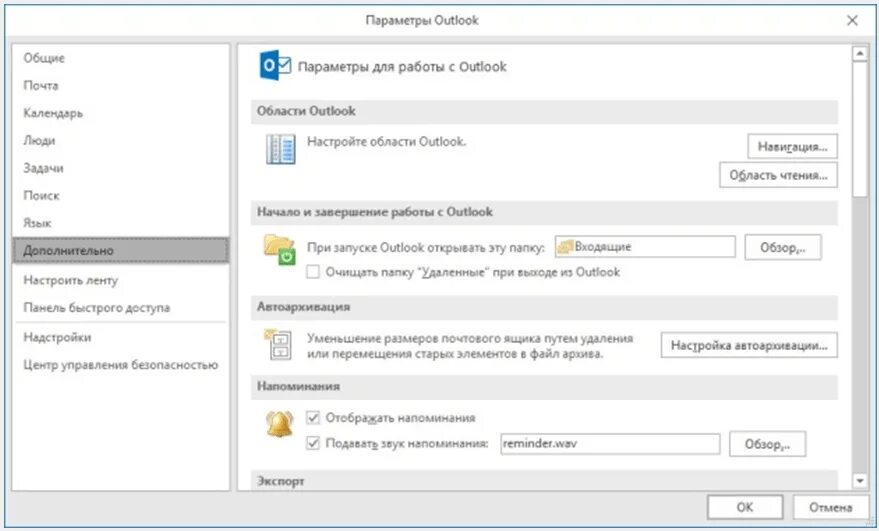This screenshot has height=531, width=879.
Task: Close the Параметры Outlook dialog
Action: click(x=852, y=21)
